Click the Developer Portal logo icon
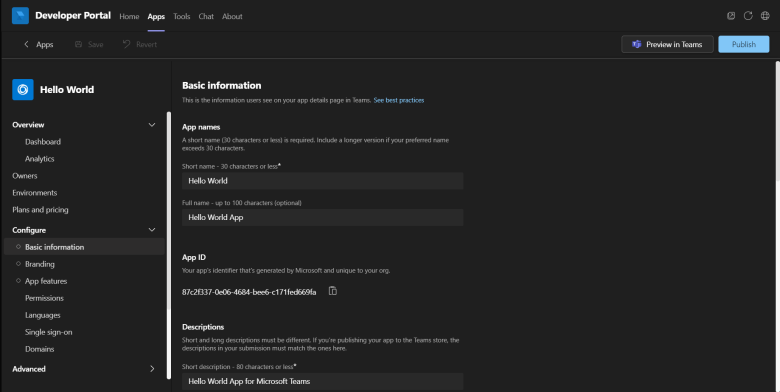This screenshot has height=392, width=780. (x=20, y=16)
